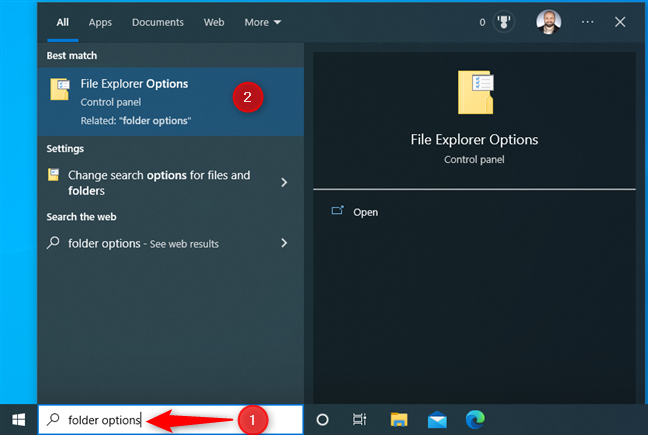Image resolution: width=648 pixels, height=435 pixels.
Task: Open the Mail app from taskbar
Action: point(437,420)
